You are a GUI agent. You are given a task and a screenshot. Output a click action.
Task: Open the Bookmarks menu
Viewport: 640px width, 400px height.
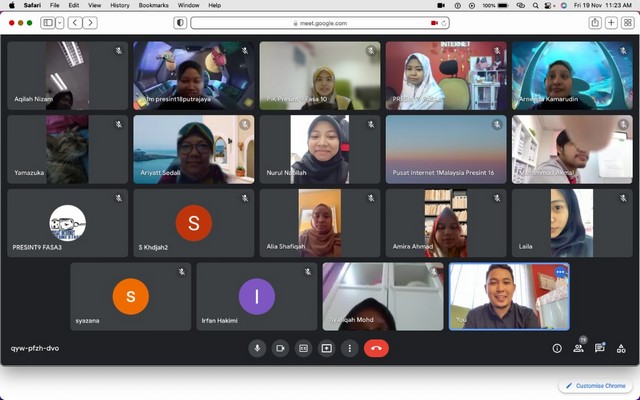pyautogui.click(x=154, y=5)
